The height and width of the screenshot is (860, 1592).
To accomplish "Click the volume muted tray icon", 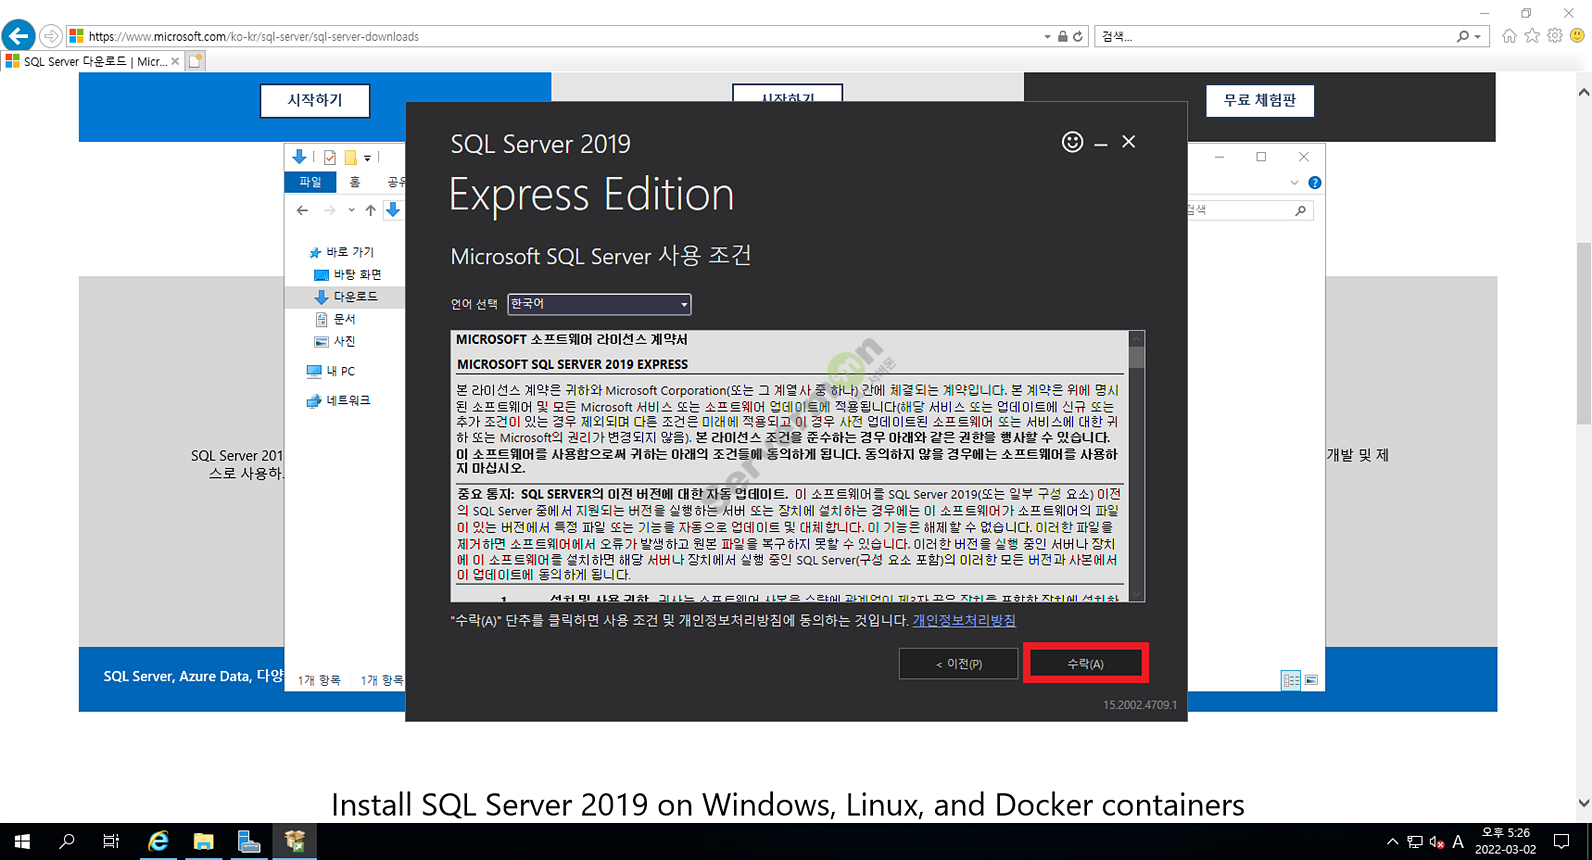I will [1437, 842].
